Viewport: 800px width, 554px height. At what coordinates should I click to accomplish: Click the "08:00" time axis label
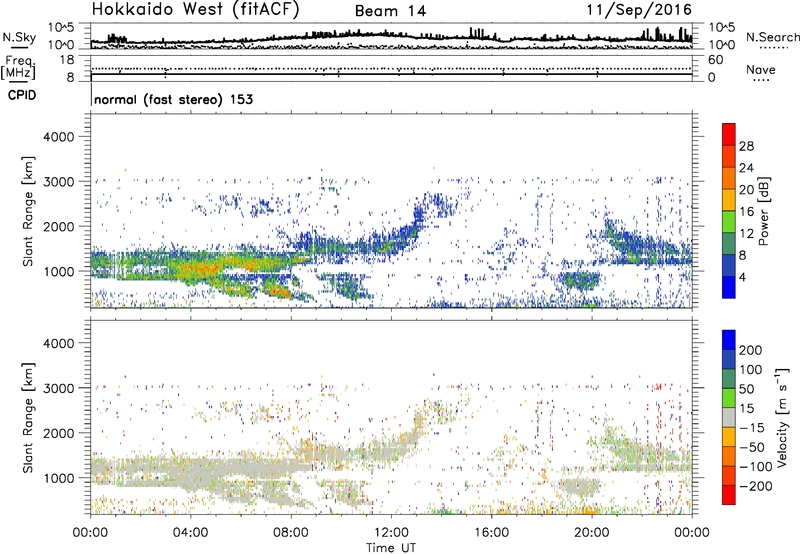291,533
